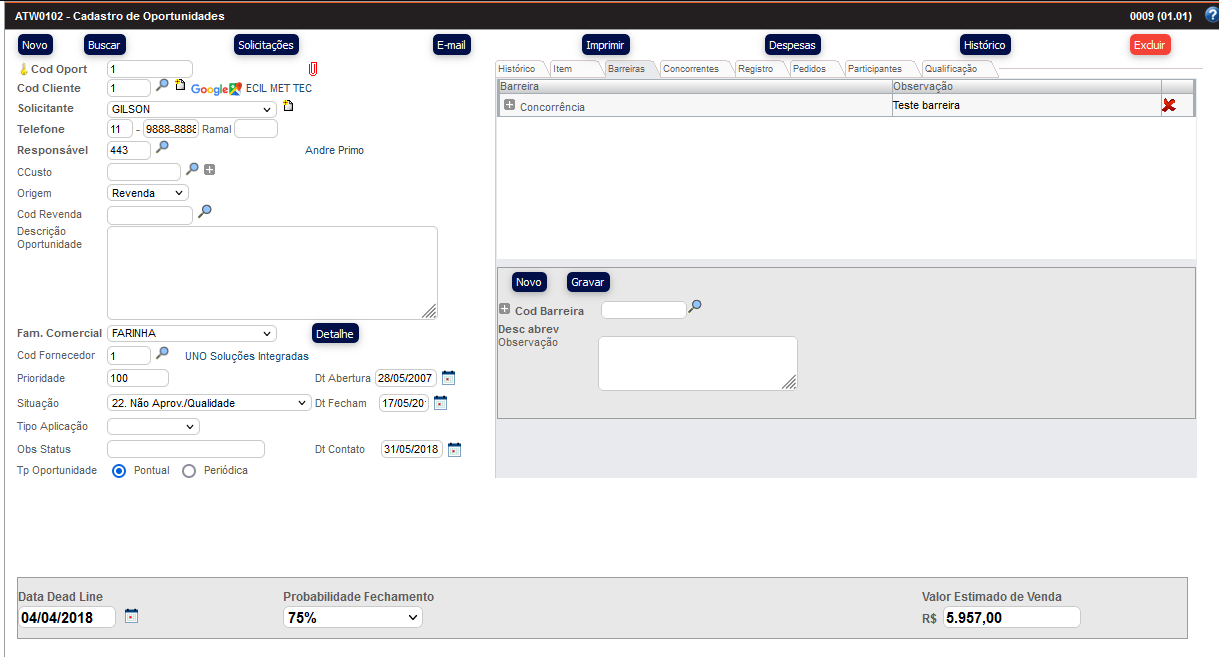1219x657 pixels.
Task: Select the Periódica radio button
Action: [x=189, y=471]
